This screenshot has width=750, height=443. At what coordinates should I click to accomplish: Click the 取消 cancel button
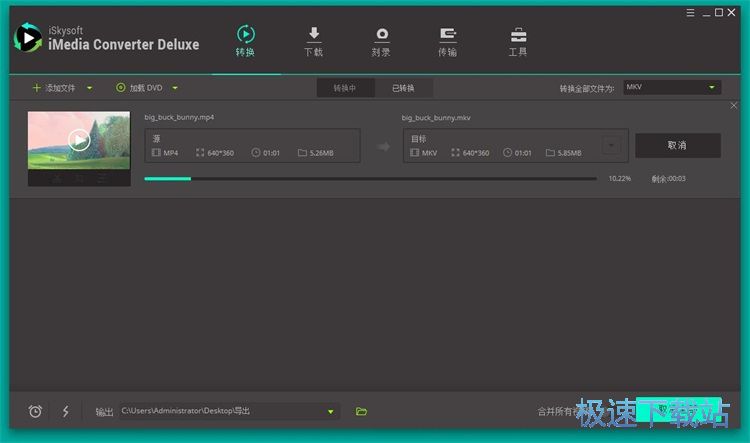point(678,145)
